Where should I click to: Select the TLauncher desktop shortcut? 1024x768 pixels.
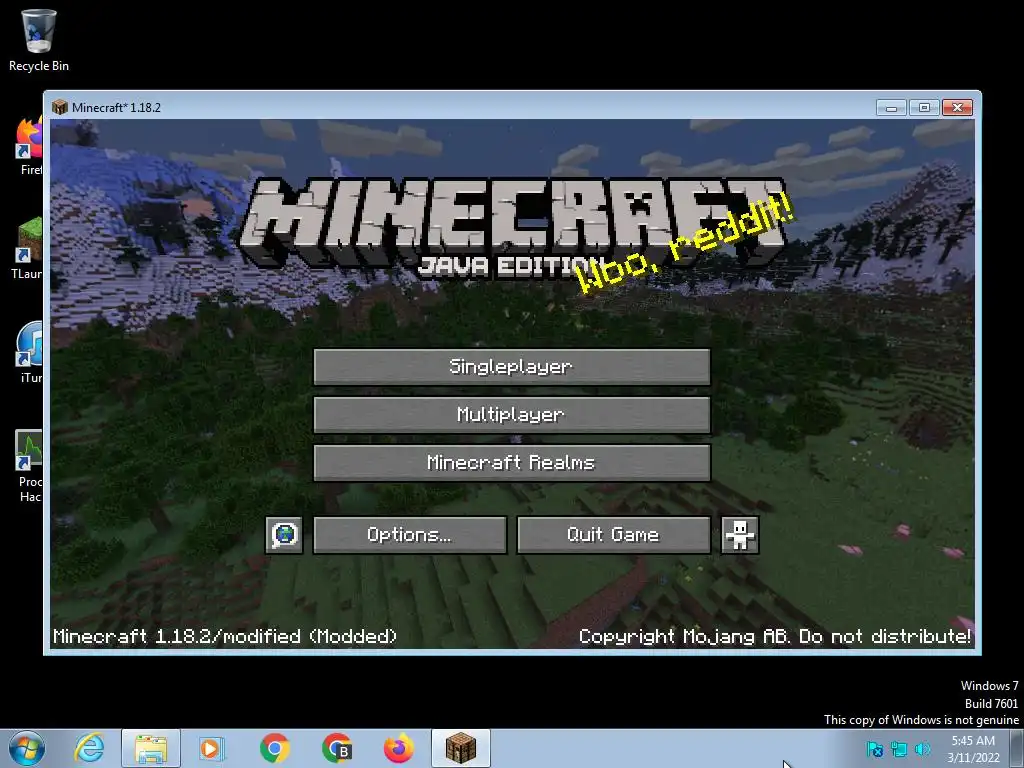[27, 249]
